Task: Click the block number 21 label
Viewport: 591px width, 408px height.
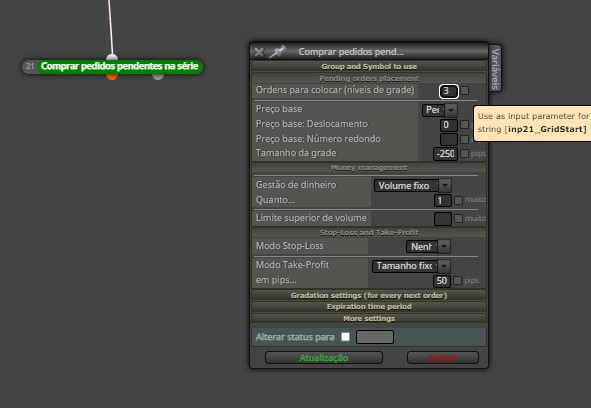Action: pos(30,66)
